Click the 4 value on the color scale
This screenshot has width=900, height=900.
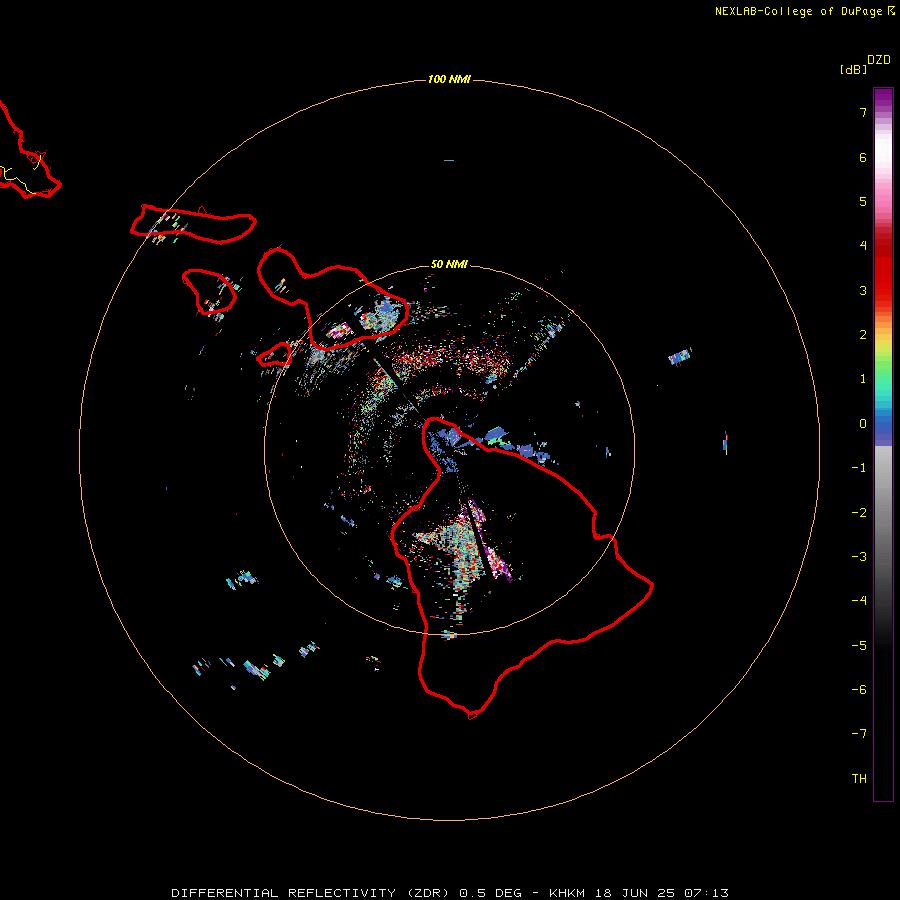pyautogui.click(x=863, y=246)
